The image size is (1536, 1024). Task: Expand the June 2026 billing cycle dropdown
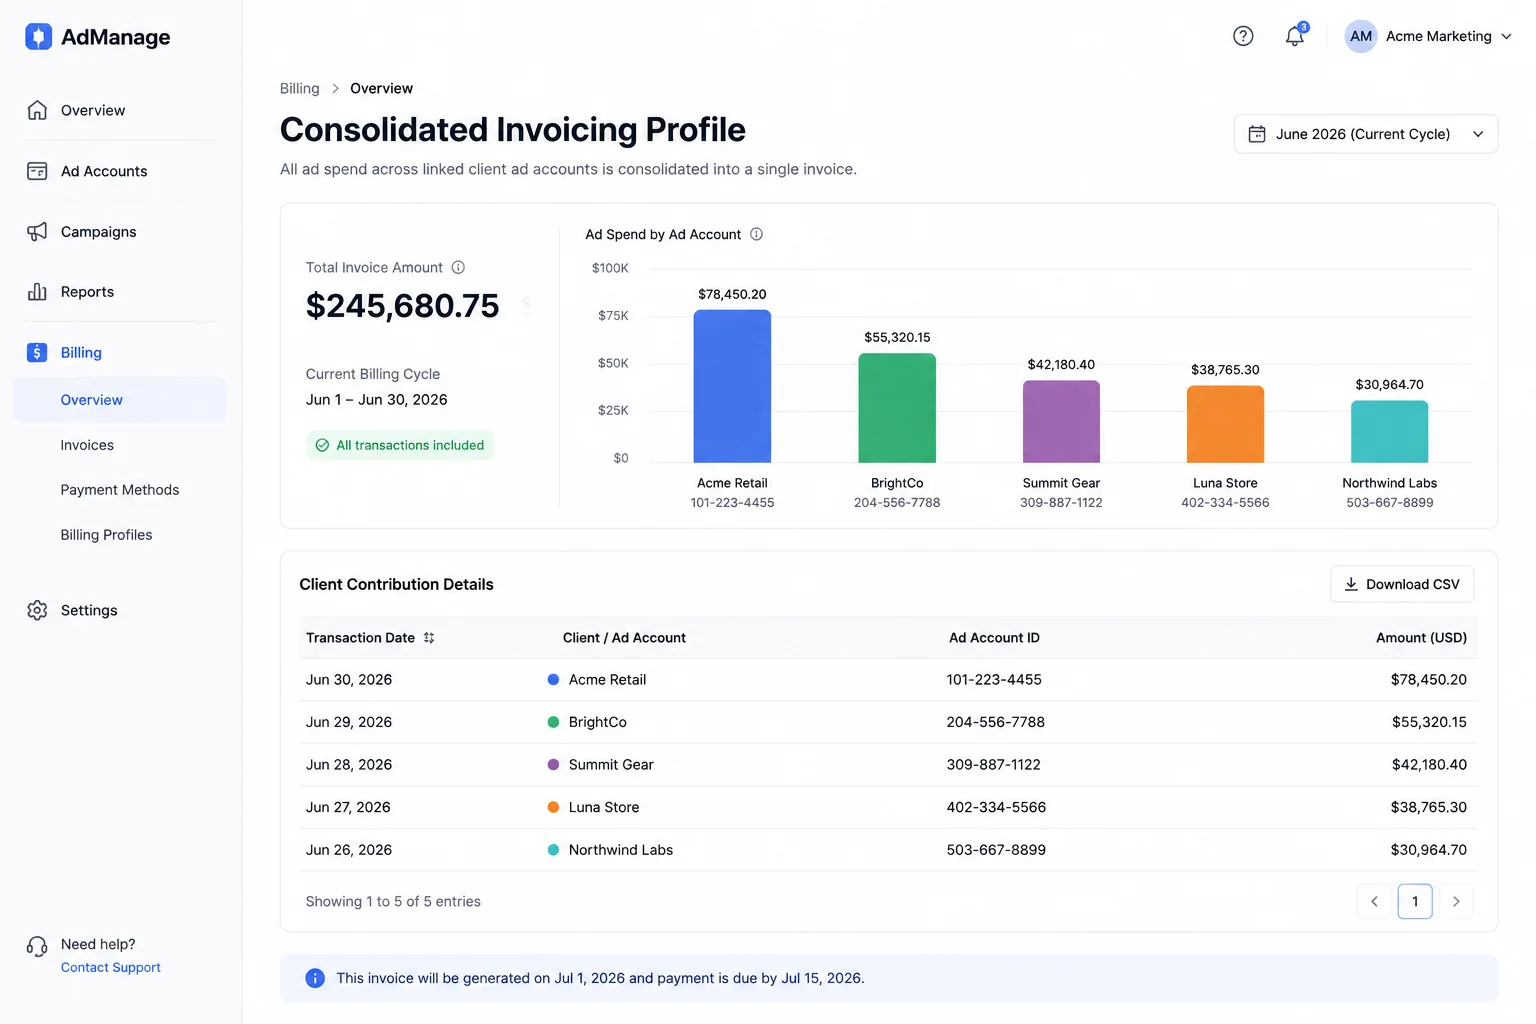1365,134
